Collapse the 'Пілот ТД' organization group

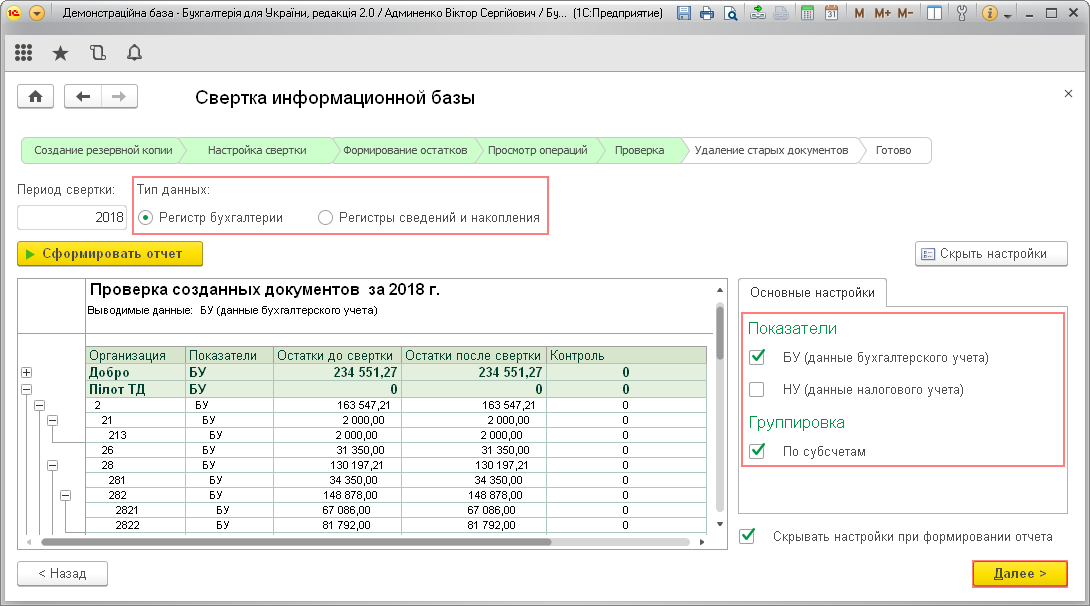tap(26, 389)
